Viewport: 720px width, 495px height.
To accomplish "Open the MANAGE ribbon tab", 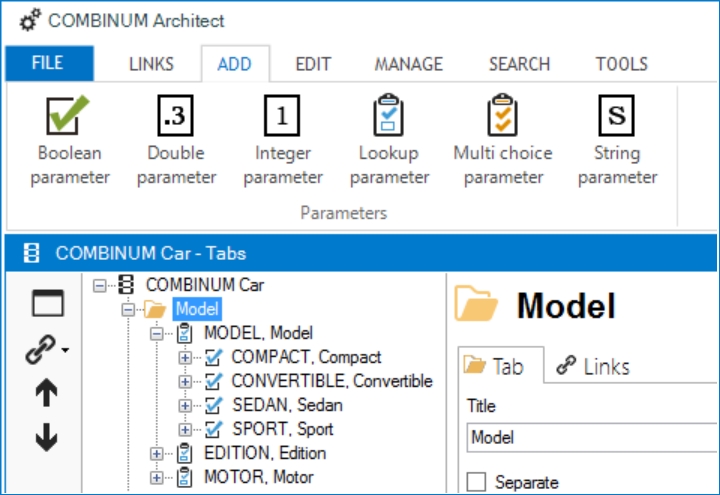I will 409,64.
